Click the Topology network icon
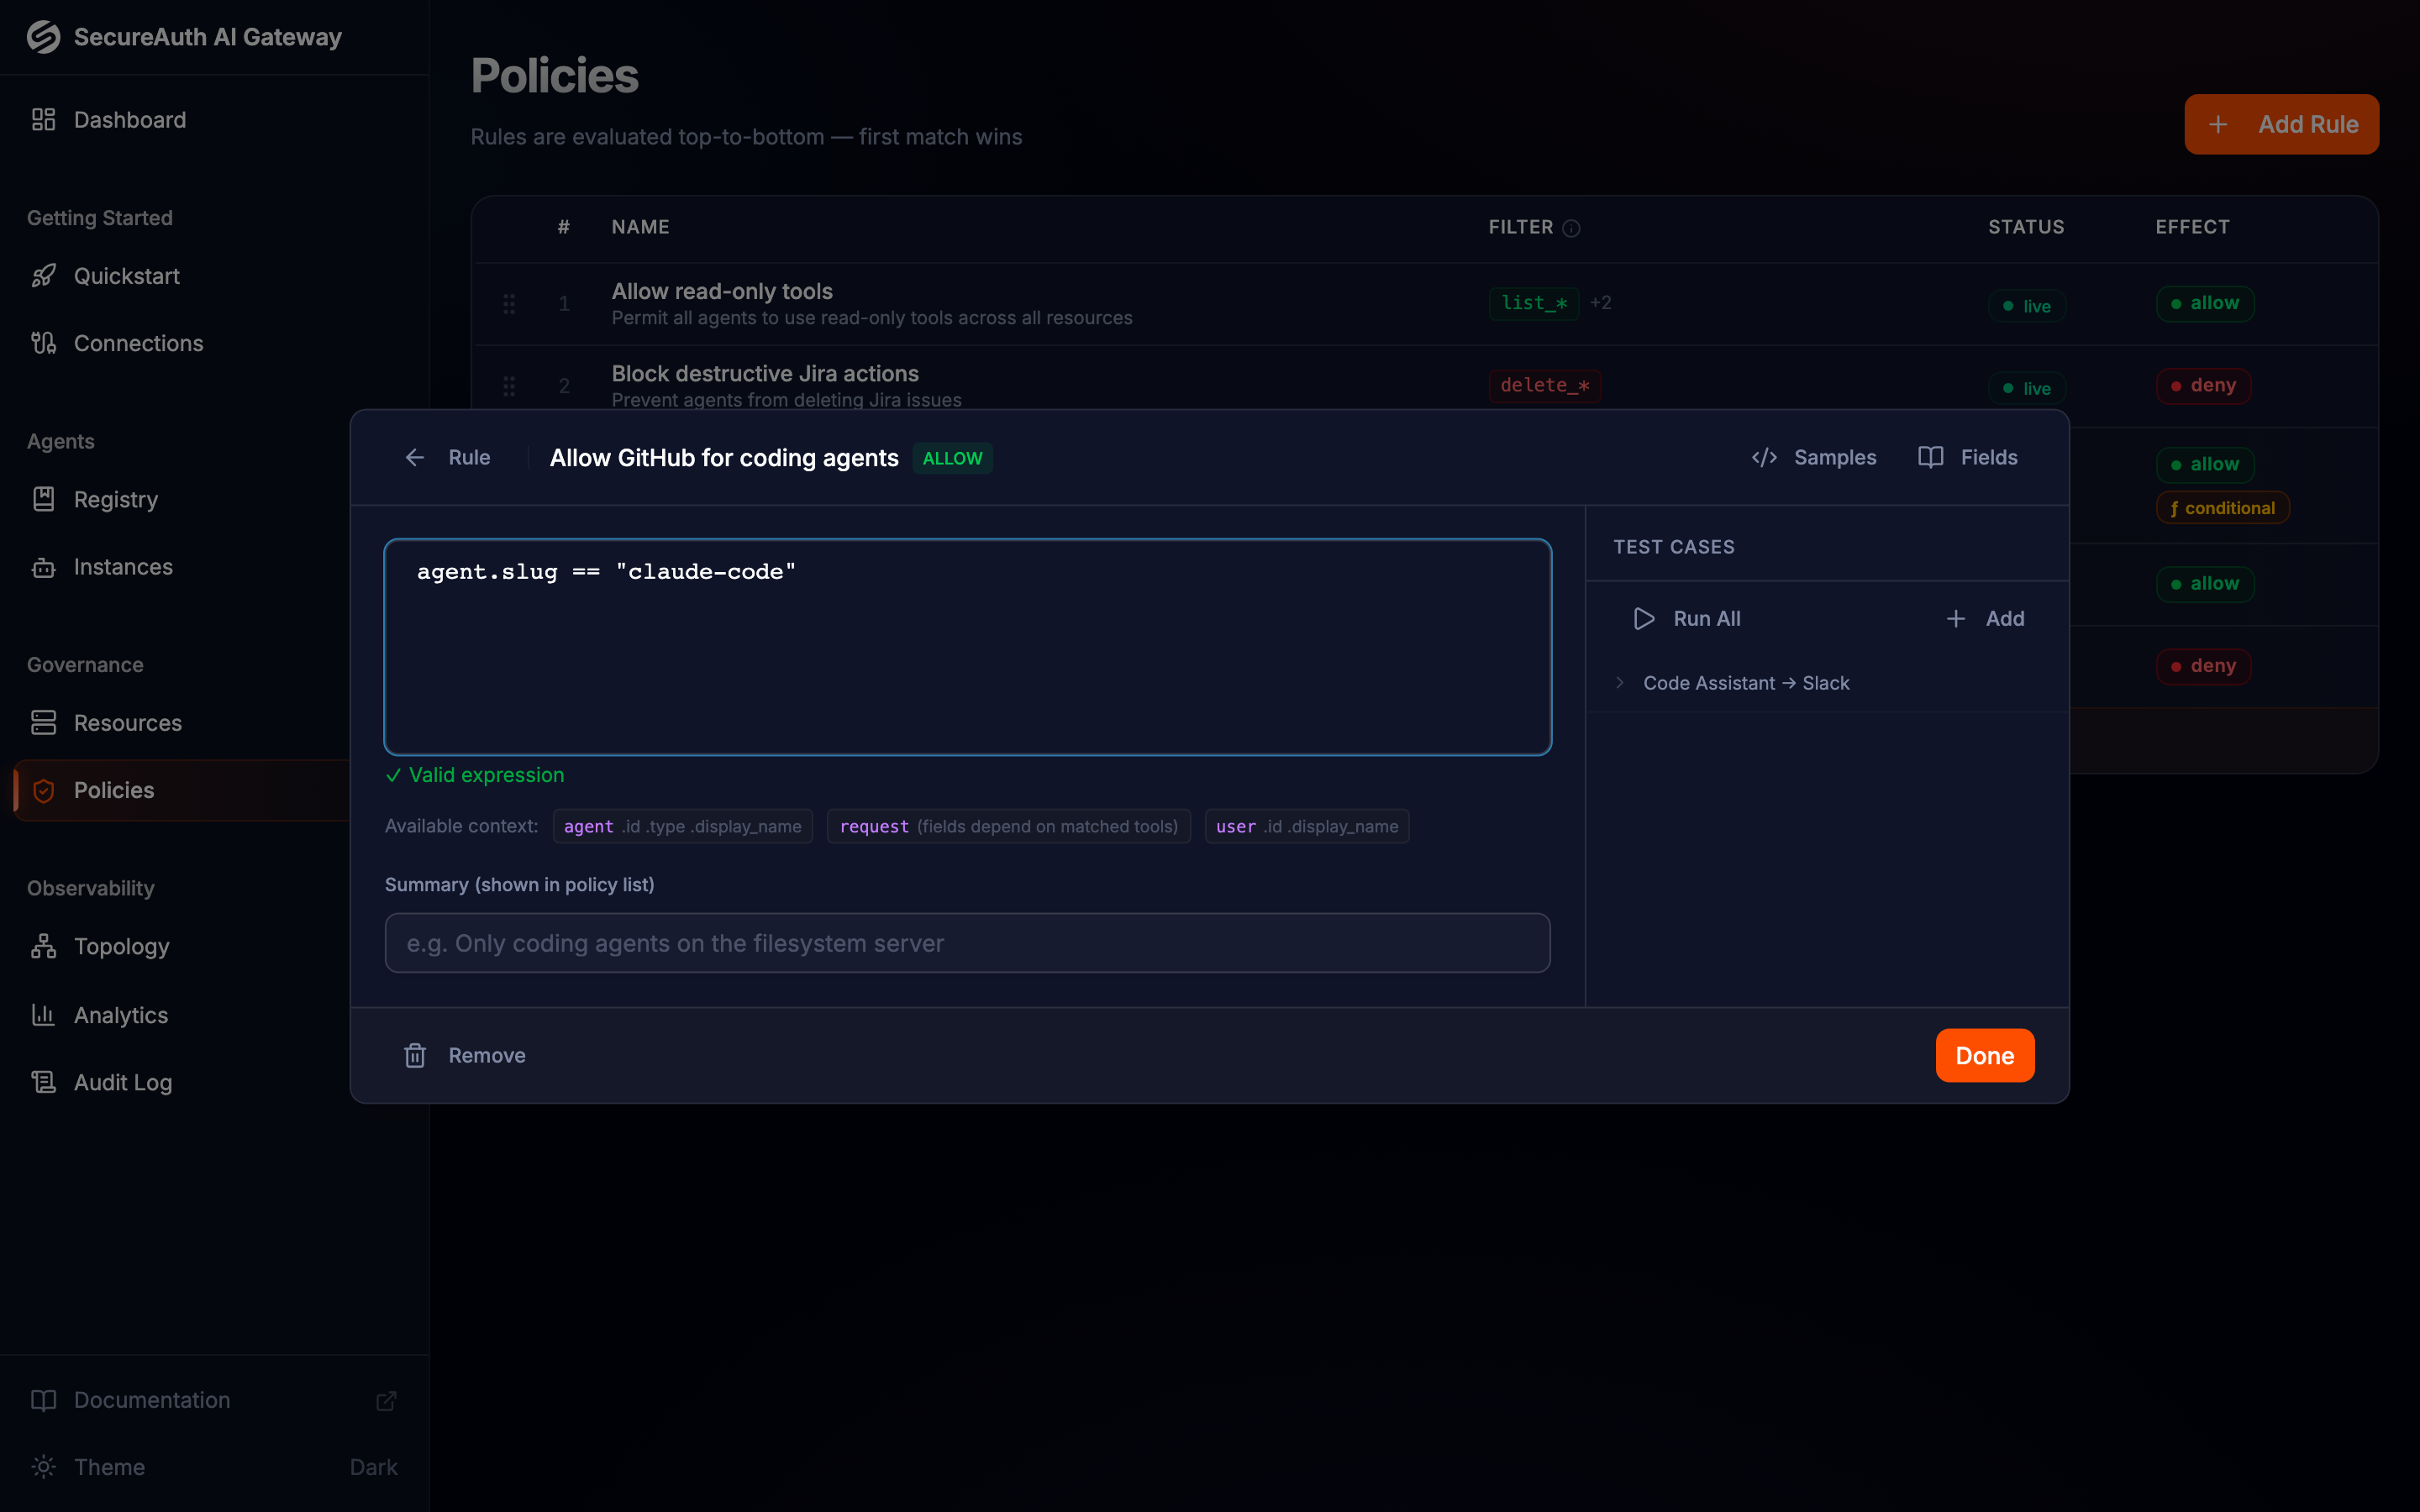This screenshot has height=1512, width=2420. pos(43,946)
